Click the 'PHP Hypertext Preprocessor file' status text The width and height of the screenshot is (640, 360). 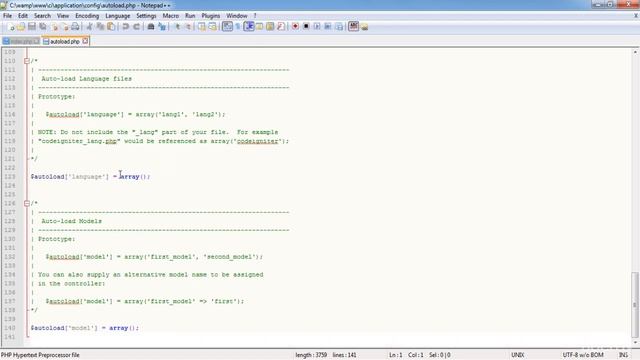pyautogui.click(x=40, y=355)
